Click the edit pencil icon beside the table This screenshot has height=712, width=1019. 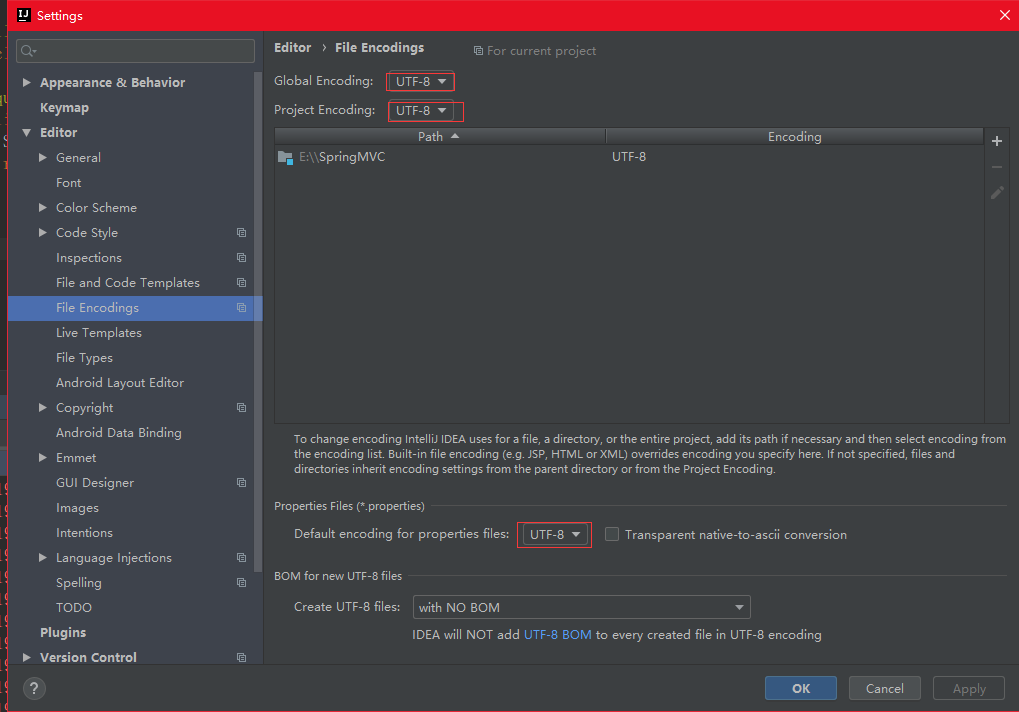pos(996,193)
